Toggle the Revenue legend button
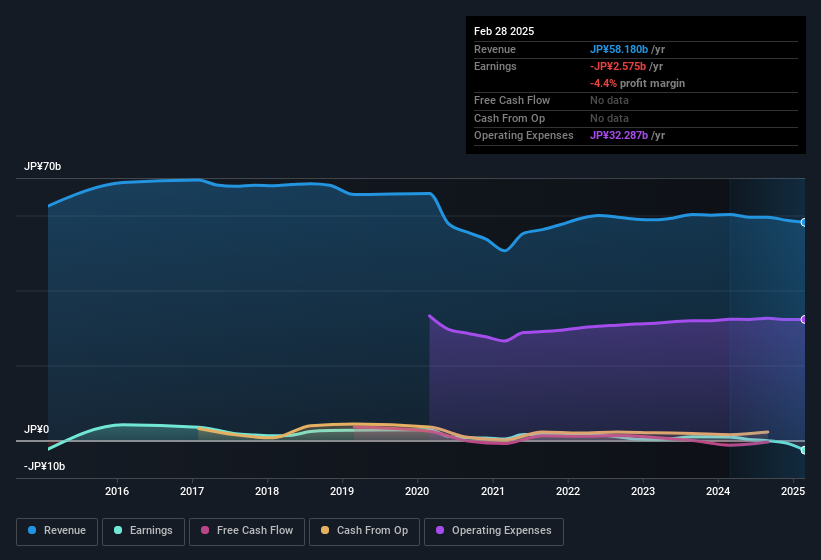 (x=57, y=531)
